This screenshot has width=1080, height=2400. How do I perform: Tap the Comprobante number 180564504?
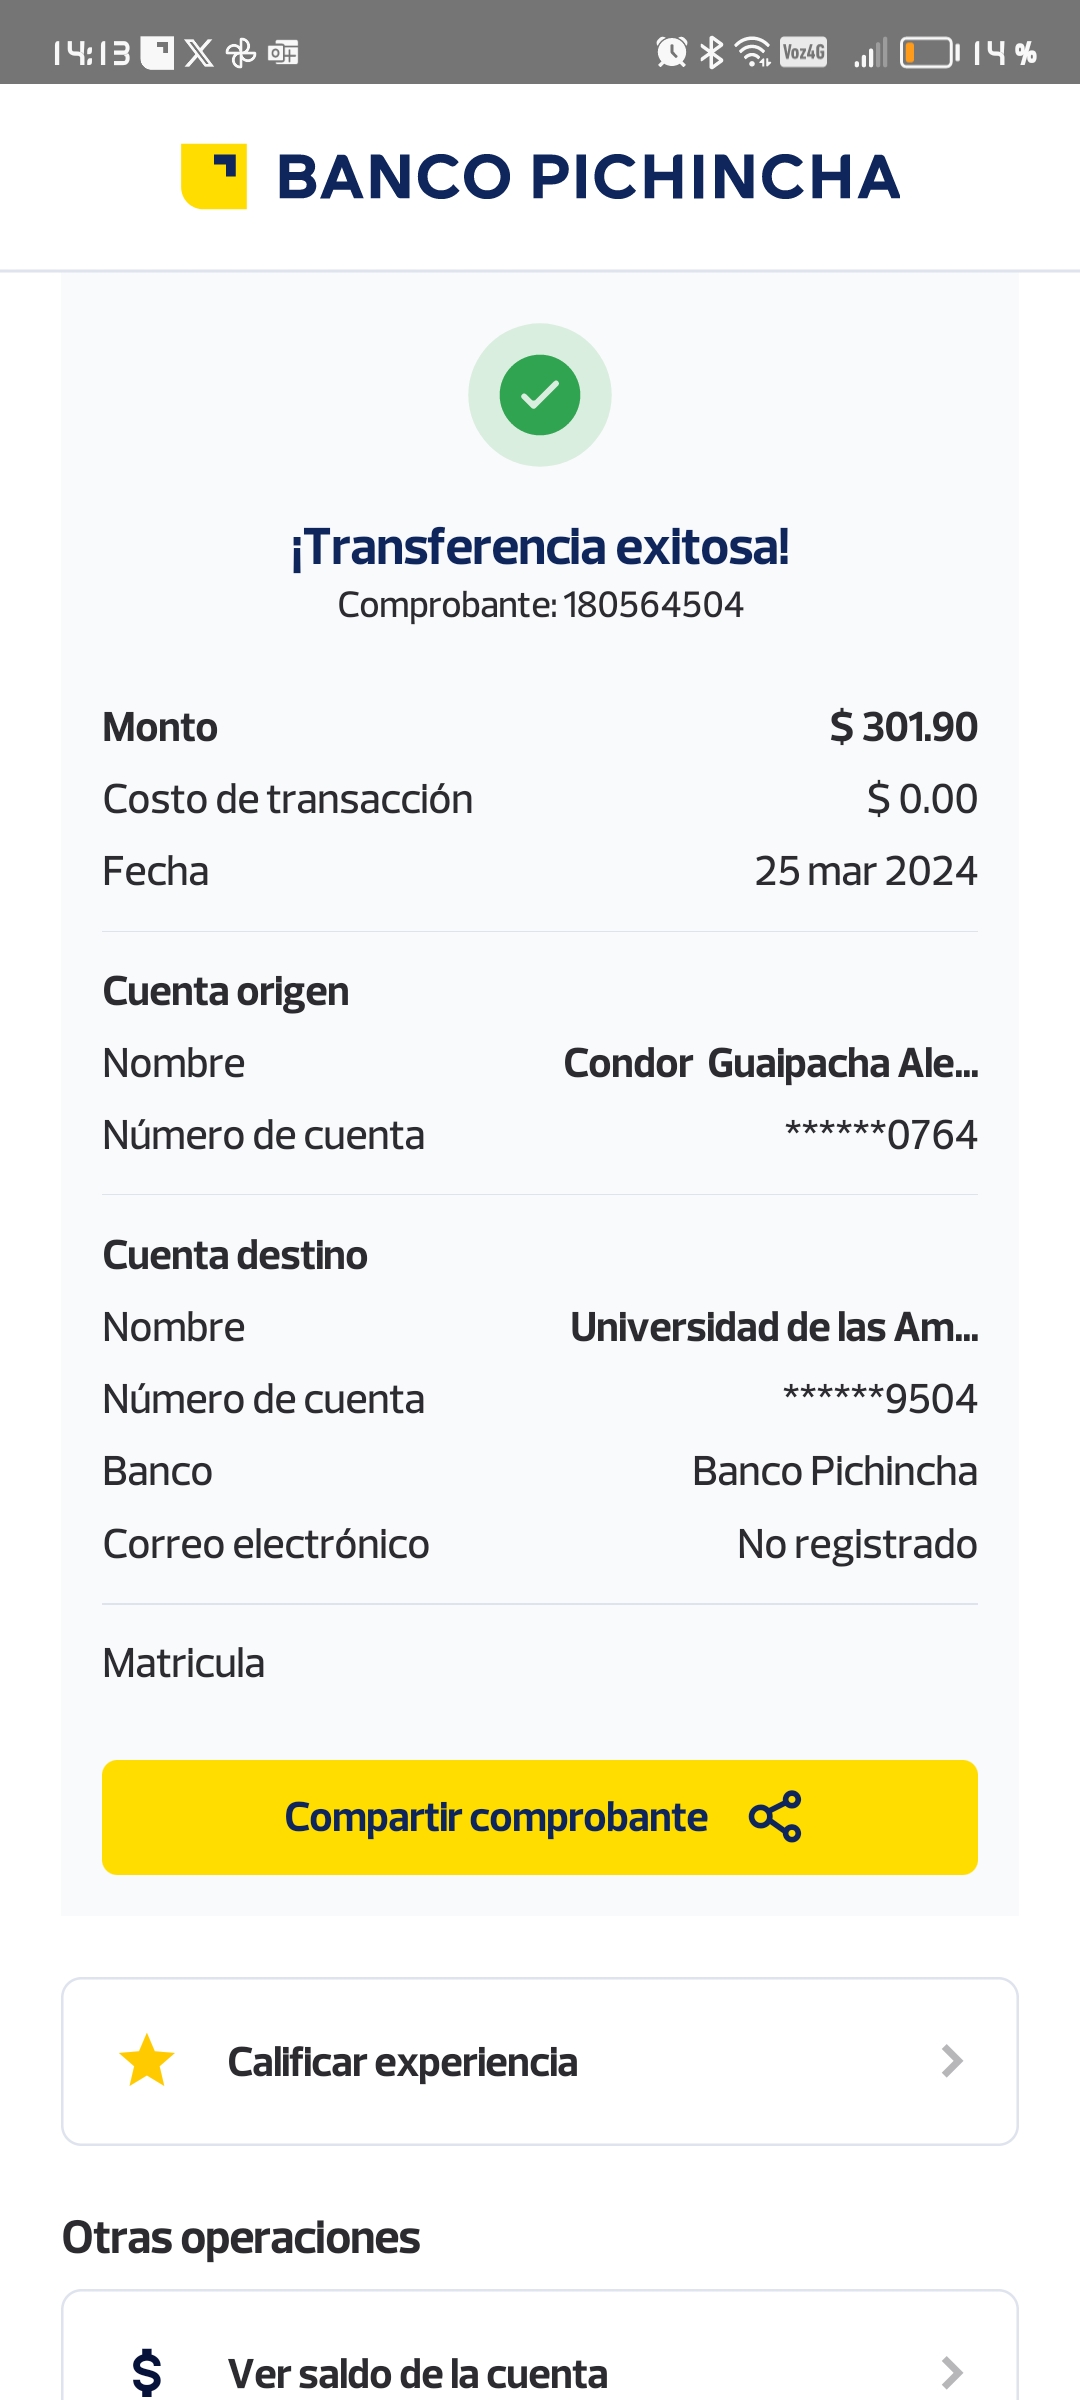[x=653, y=605]
